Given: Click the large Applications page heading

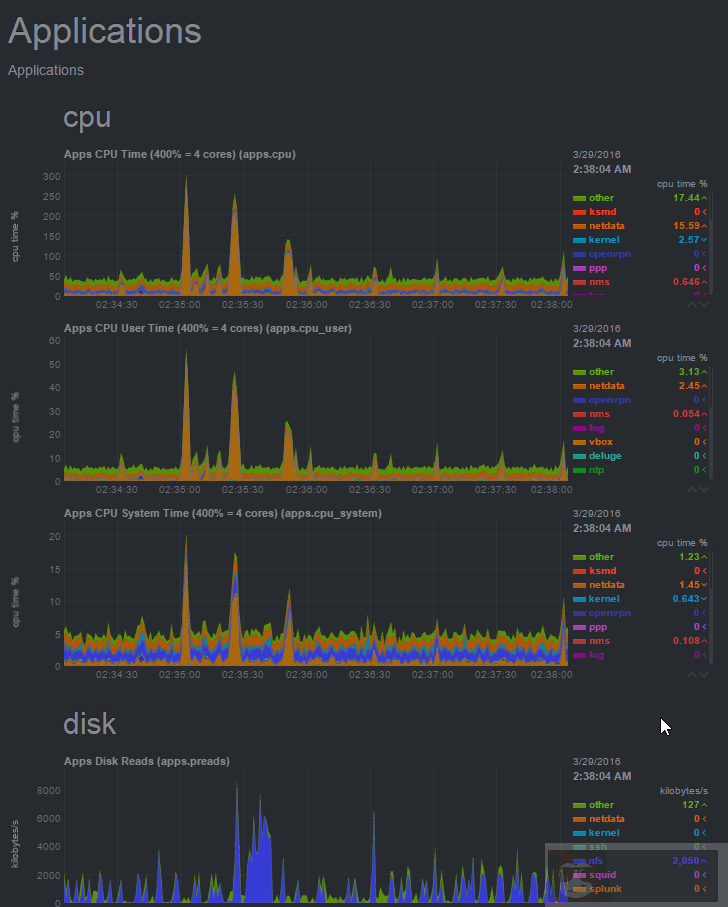Looking at the screenshot, I should point(104,31).
